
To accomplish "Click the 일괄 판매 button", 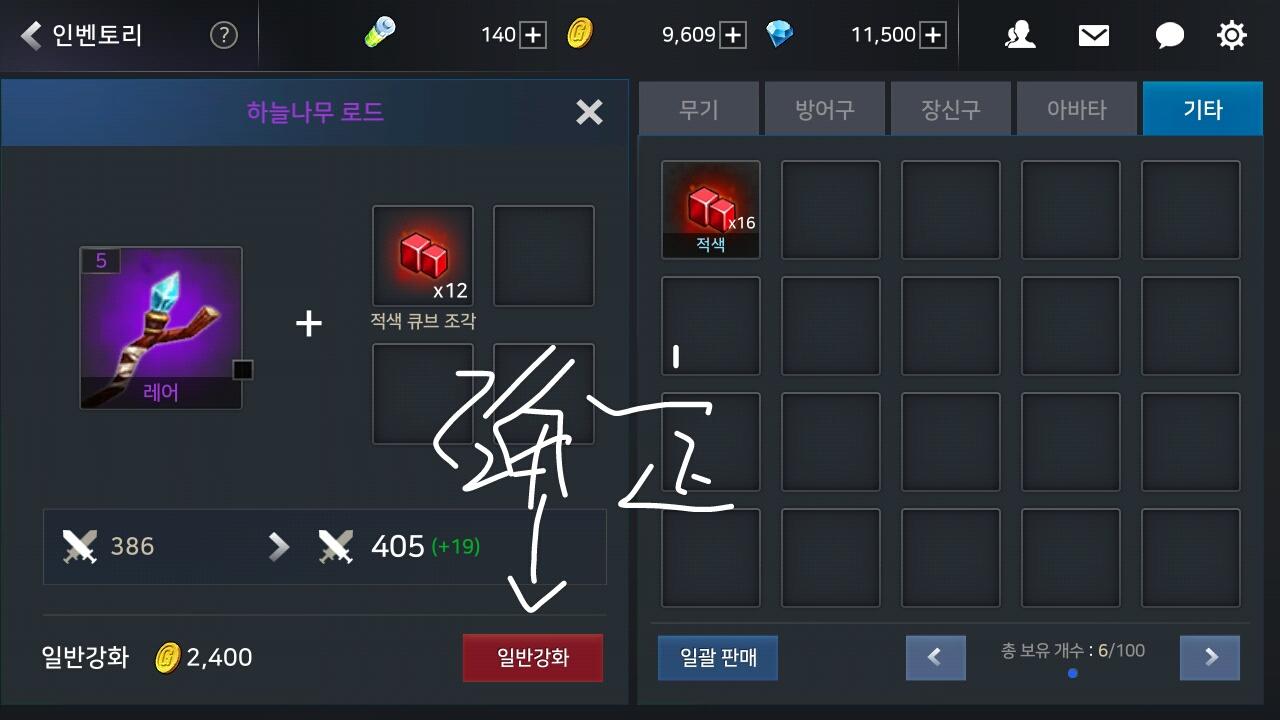I will coord(718,657).
